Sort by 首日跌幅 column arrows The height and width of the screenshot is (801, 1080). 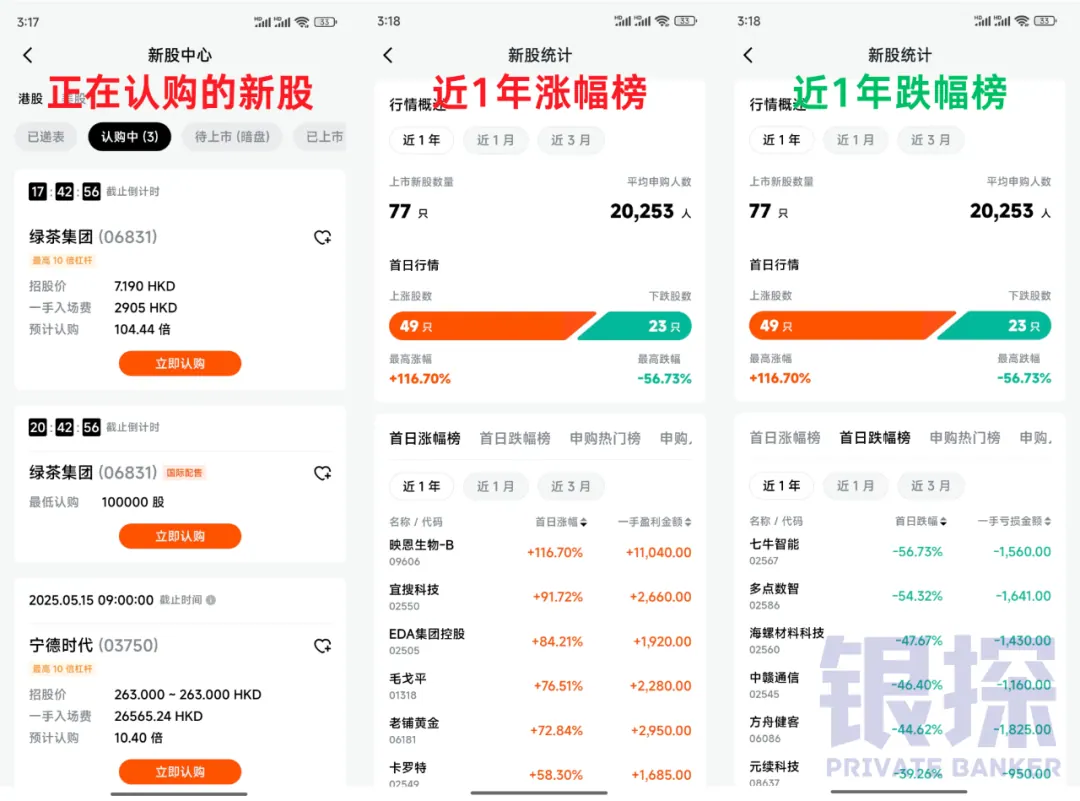tap(944, 522)
